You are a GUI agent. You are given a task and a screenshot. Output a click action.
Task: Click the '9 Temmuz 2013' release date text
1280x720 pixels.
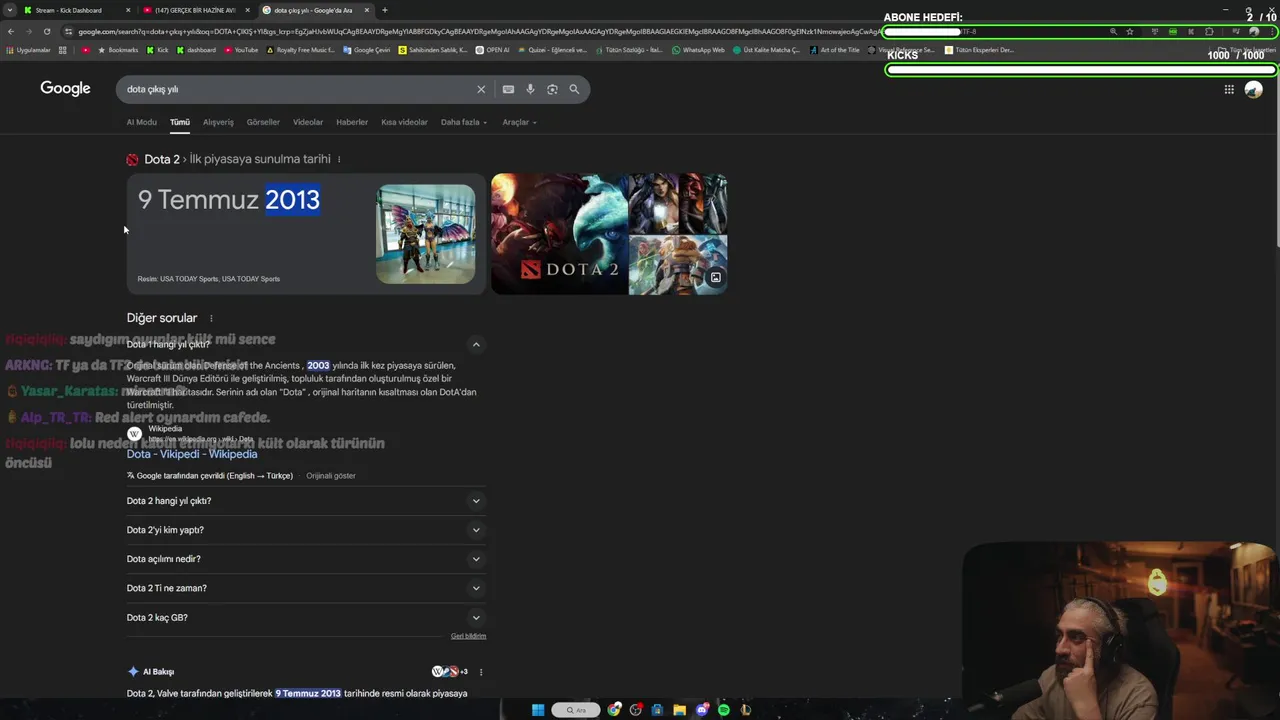click(229, 200)
